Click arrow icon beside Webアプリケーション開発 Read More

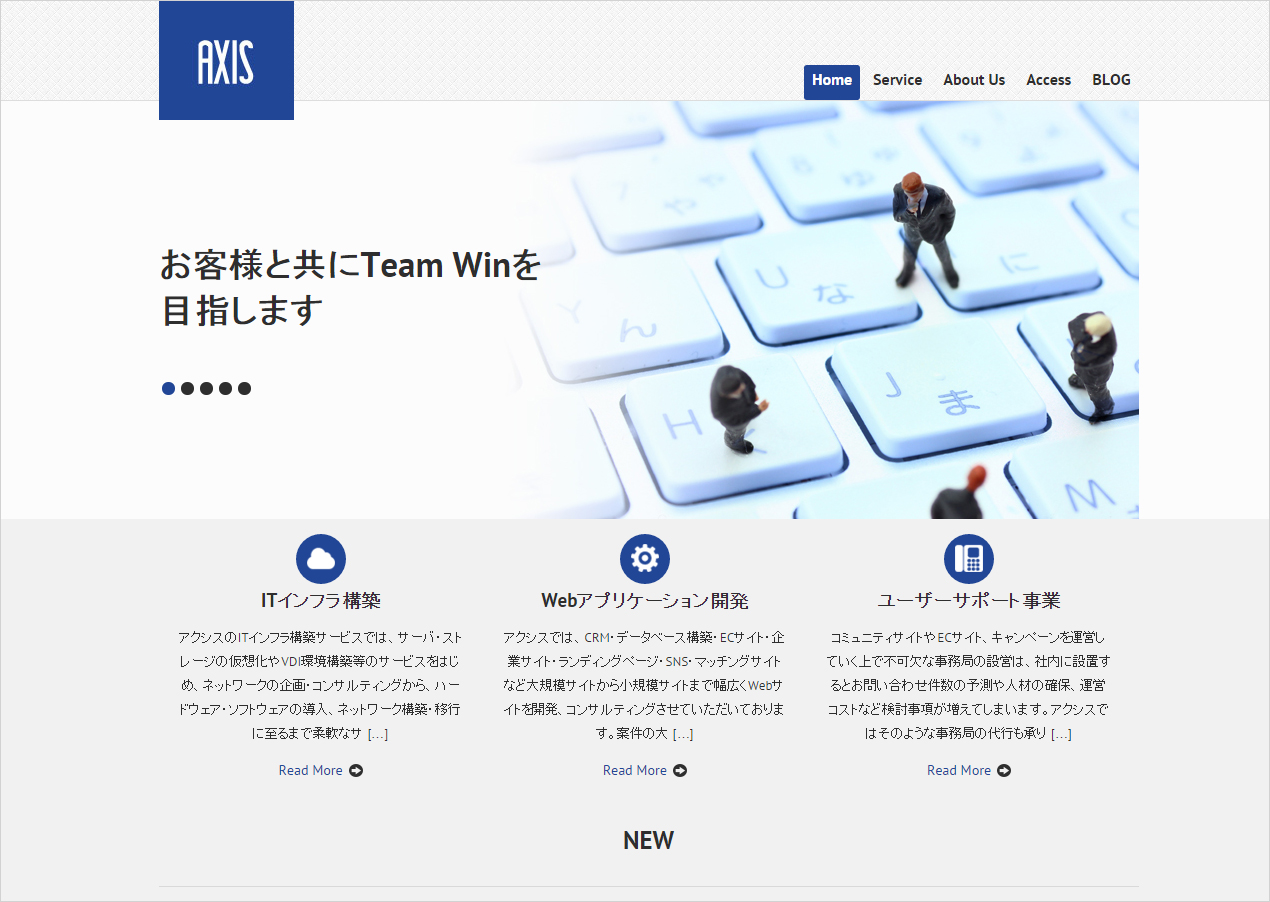tap(680, 771)
